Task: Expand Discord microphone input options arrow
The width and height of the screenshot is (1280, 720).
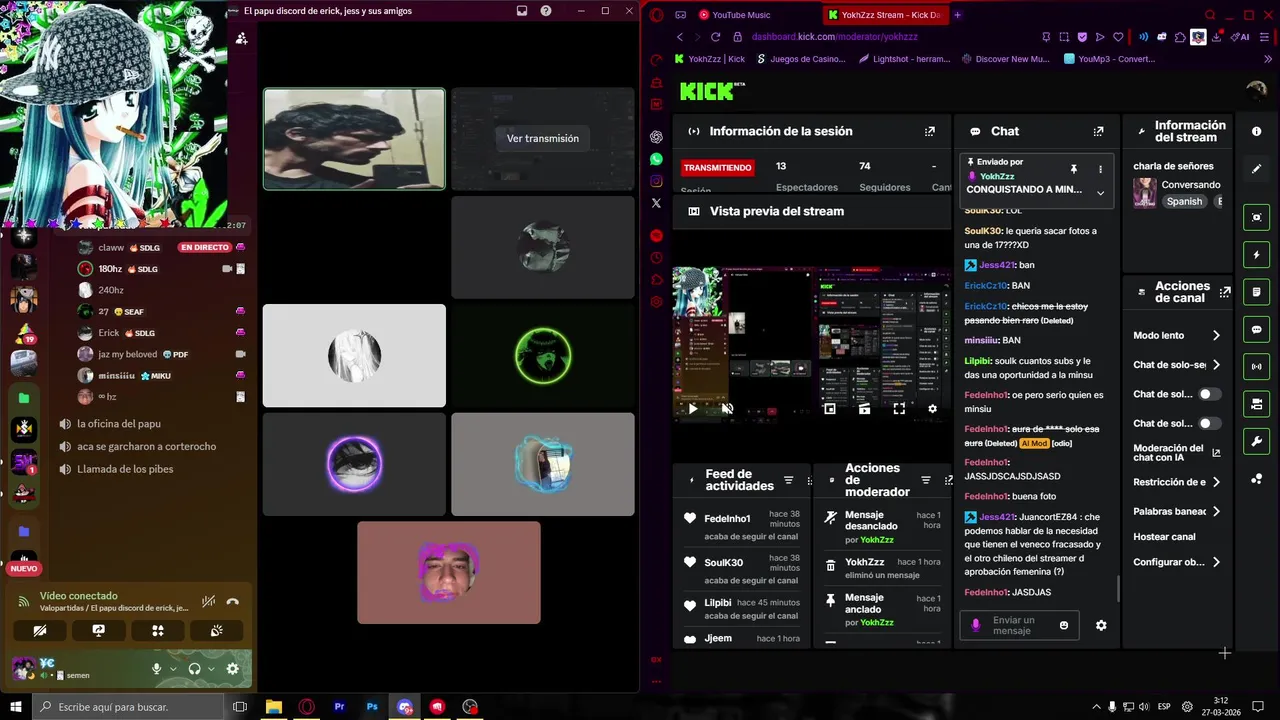Action: pos(173,669)
